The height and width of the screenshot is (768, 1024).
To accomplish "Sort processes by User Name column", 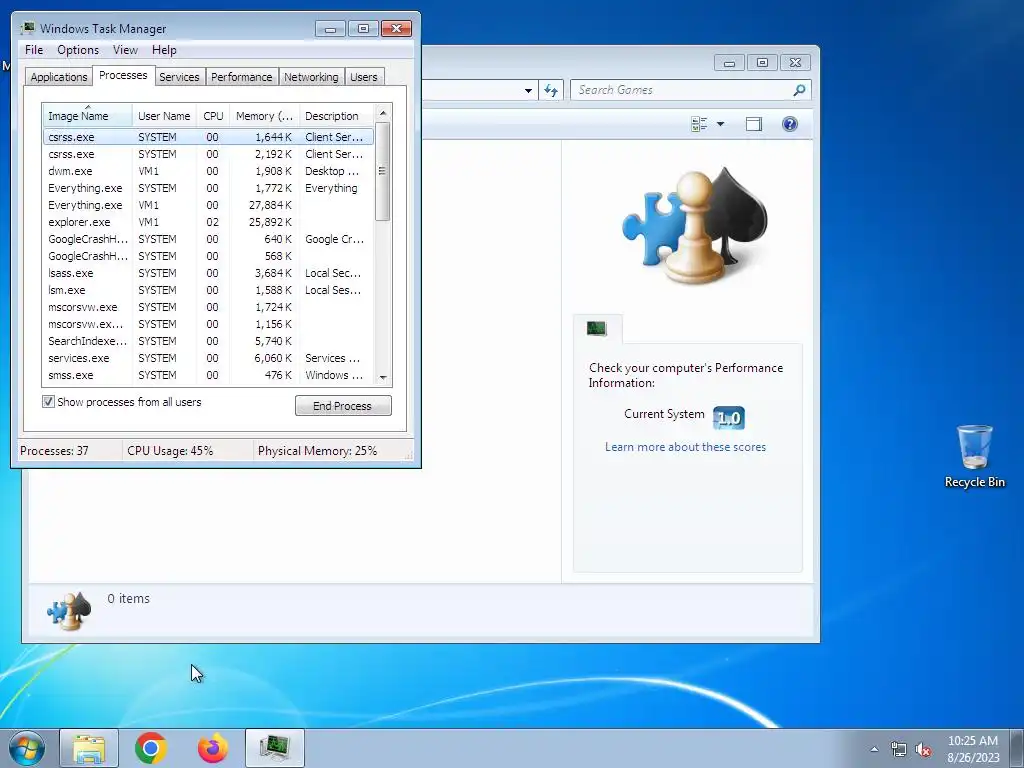I will pyautogui.click(x=164, y=116).
